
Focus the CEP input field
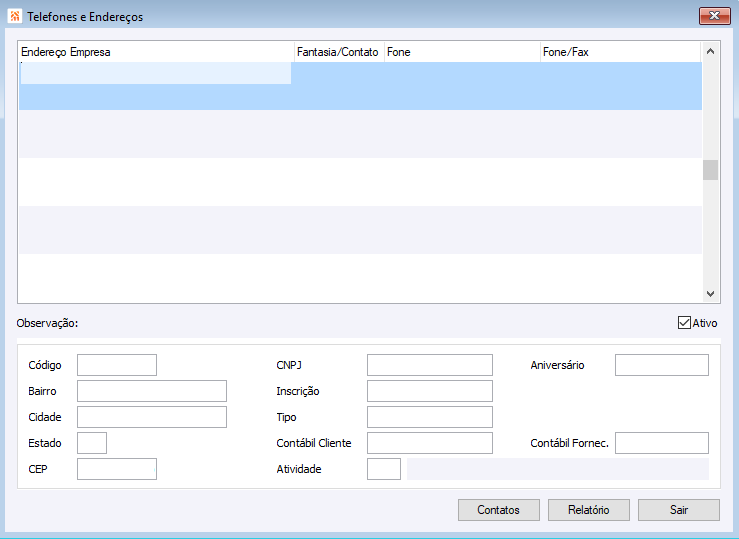[x=117, y=469]
